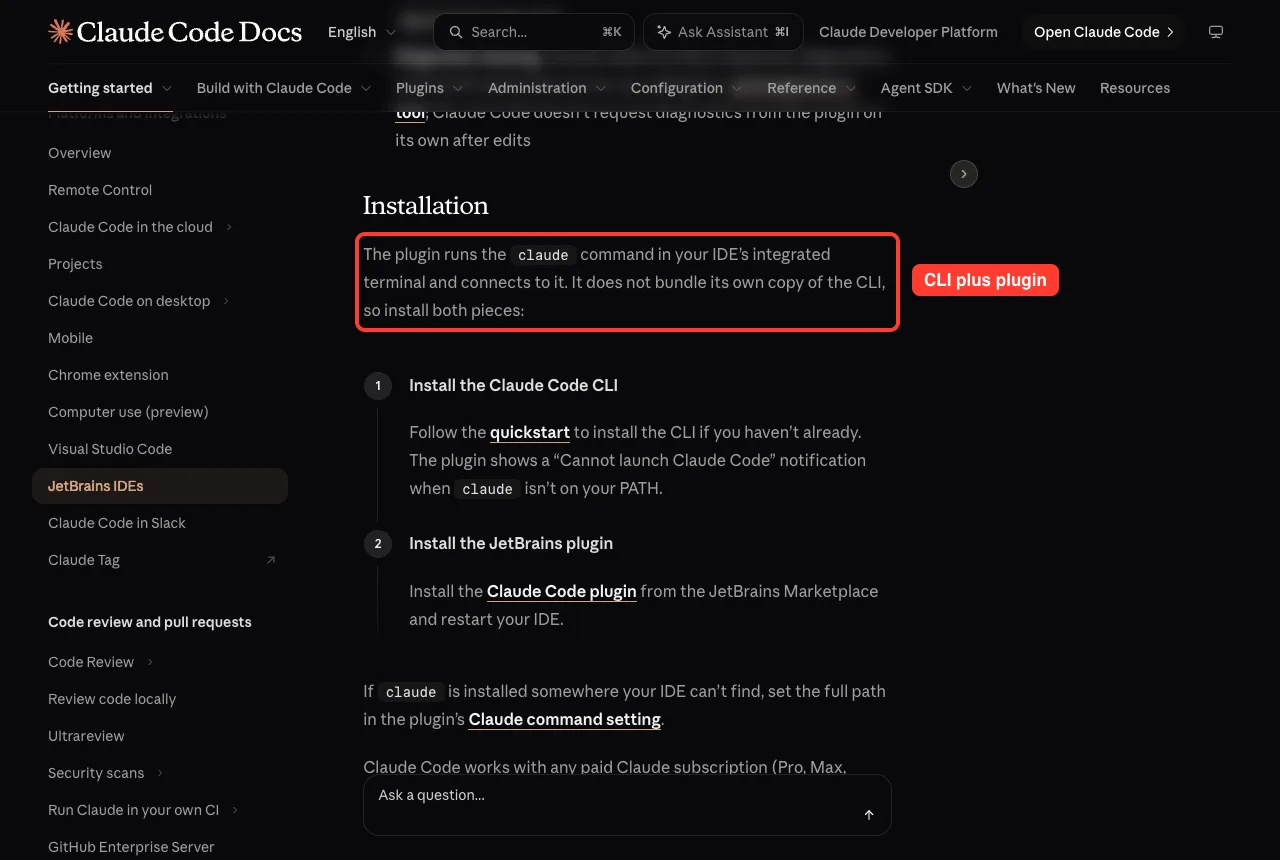Expand the Code Review sidebar chevron

pyautogui.click(x=150, y=662)
